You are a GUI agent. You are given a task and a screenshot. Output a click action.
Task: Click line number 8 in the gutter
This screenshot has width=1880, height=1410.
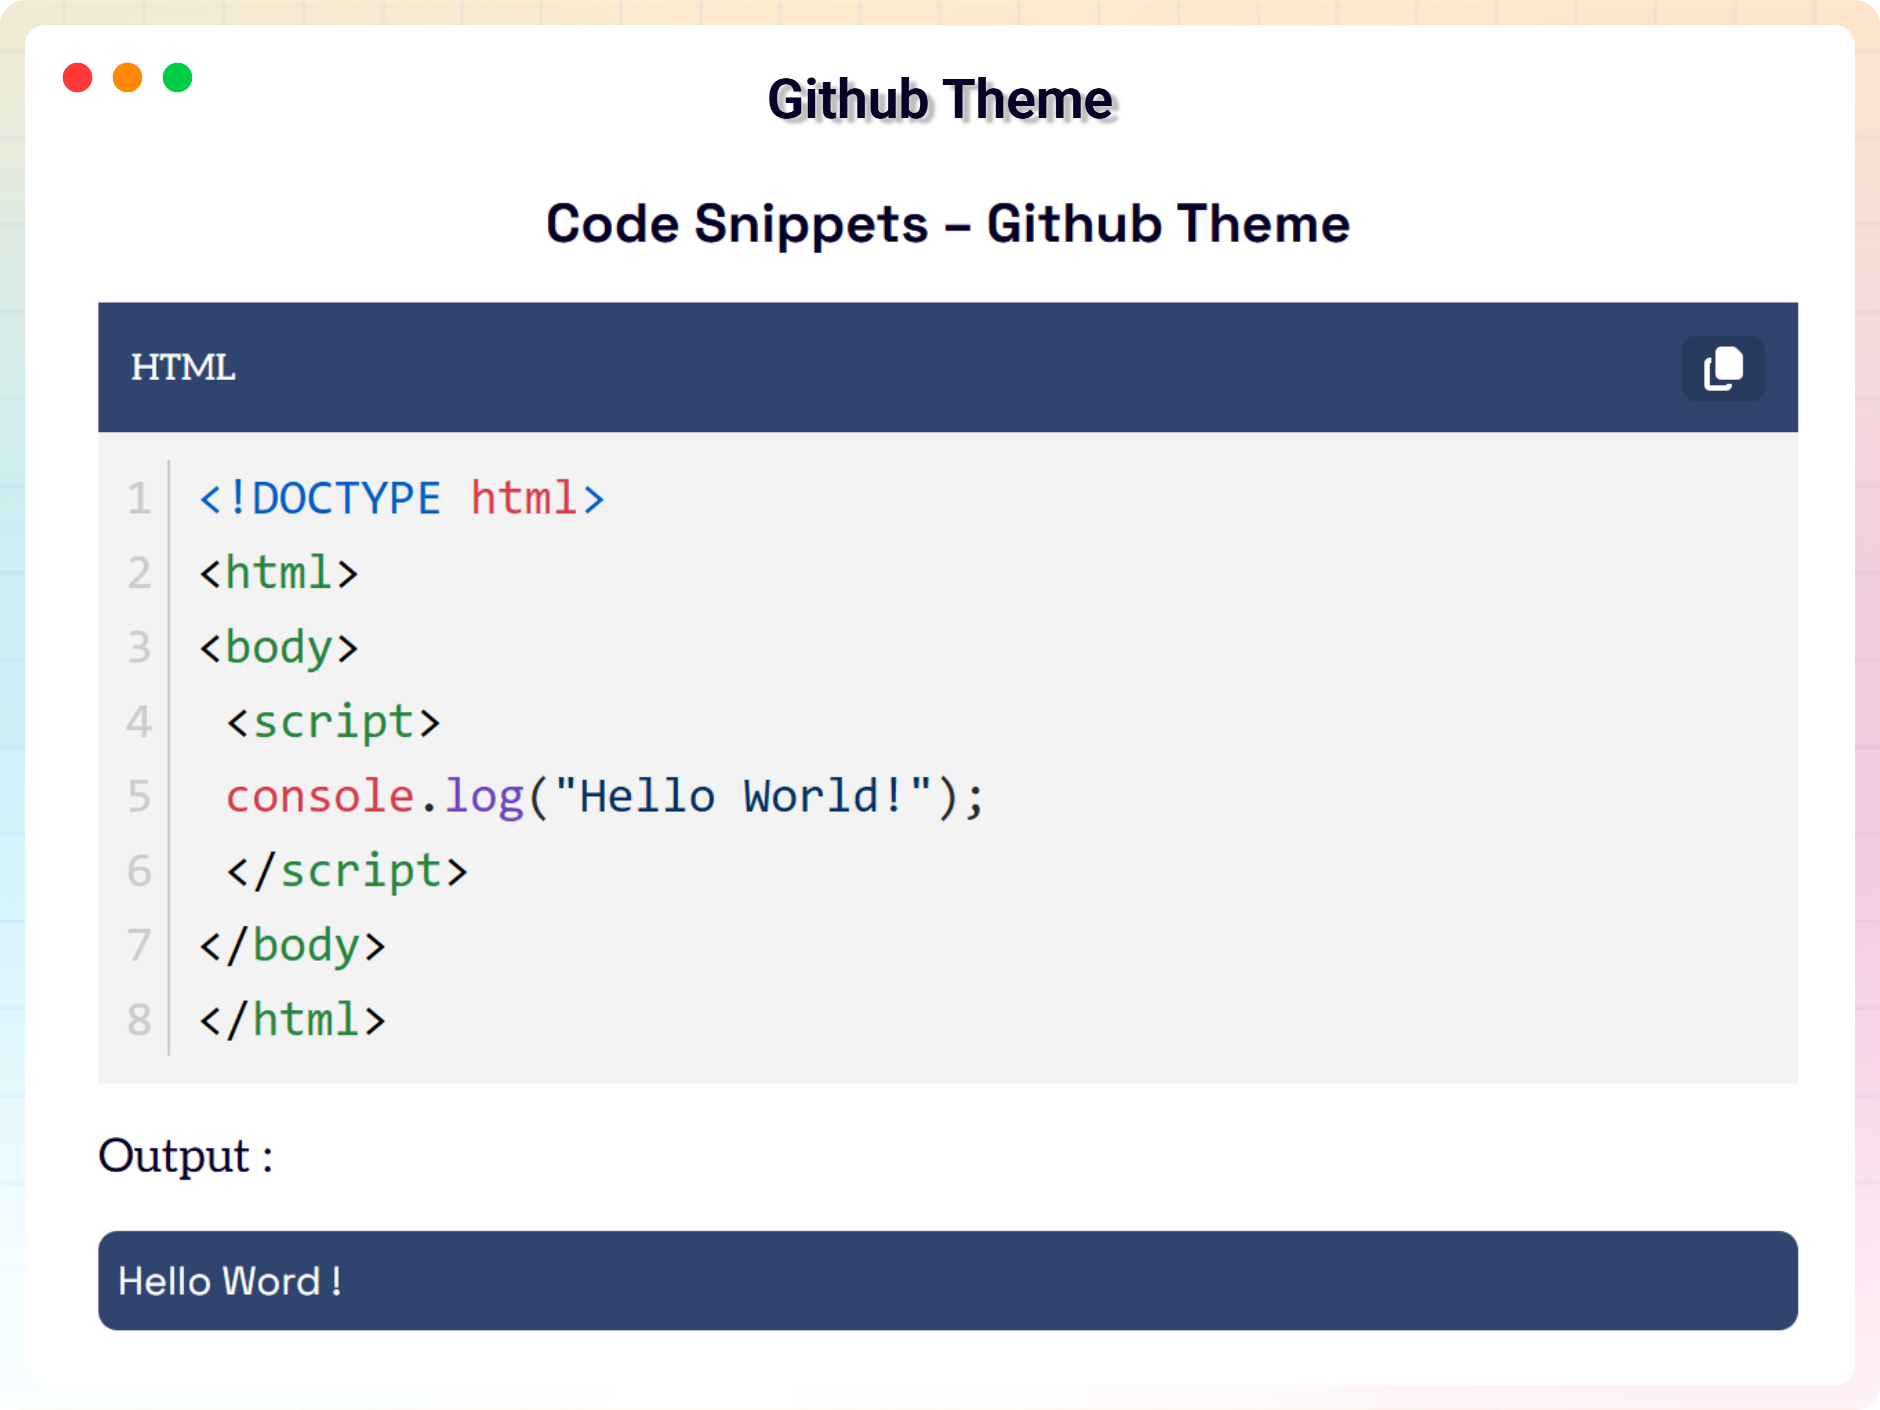pos(138,1020)
